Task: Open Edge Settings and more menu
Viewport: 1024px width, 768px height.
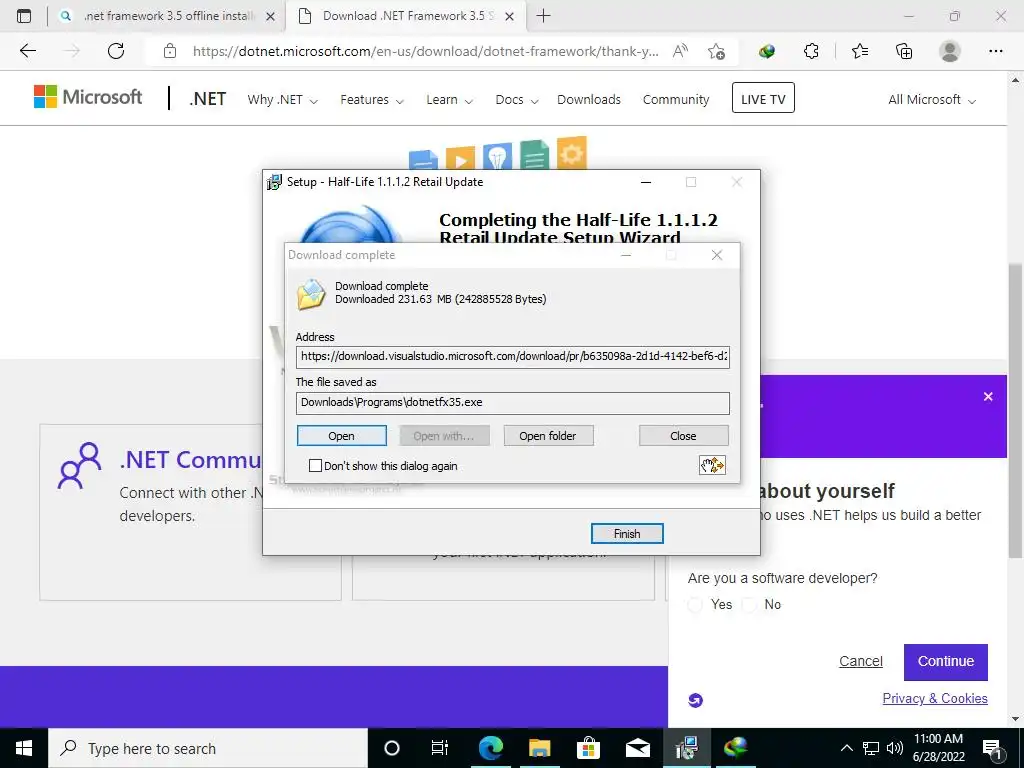Action: pos(996,51)
